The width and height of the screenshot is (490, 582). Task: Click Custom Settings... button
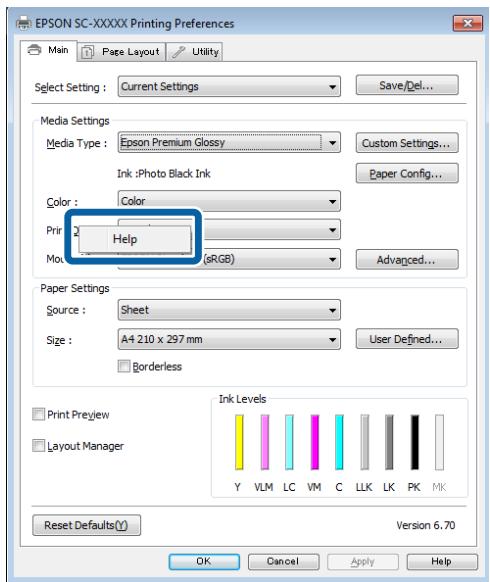[407, 143]
